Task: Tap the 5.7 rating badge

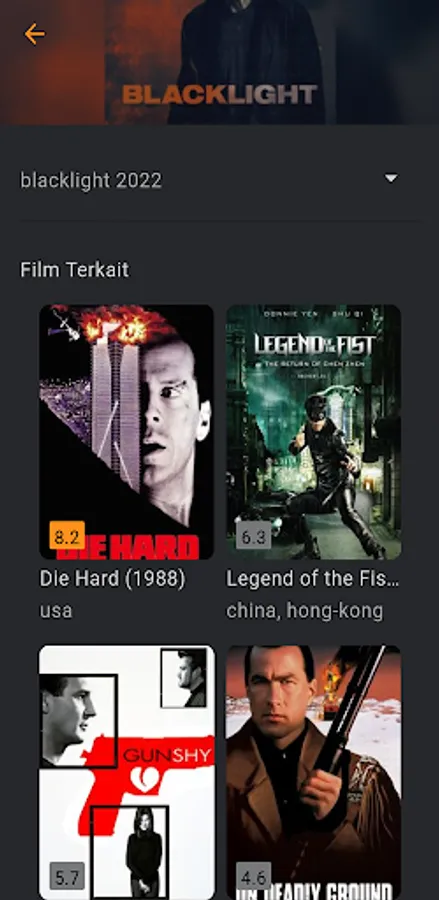Action: tap(67, 876)
